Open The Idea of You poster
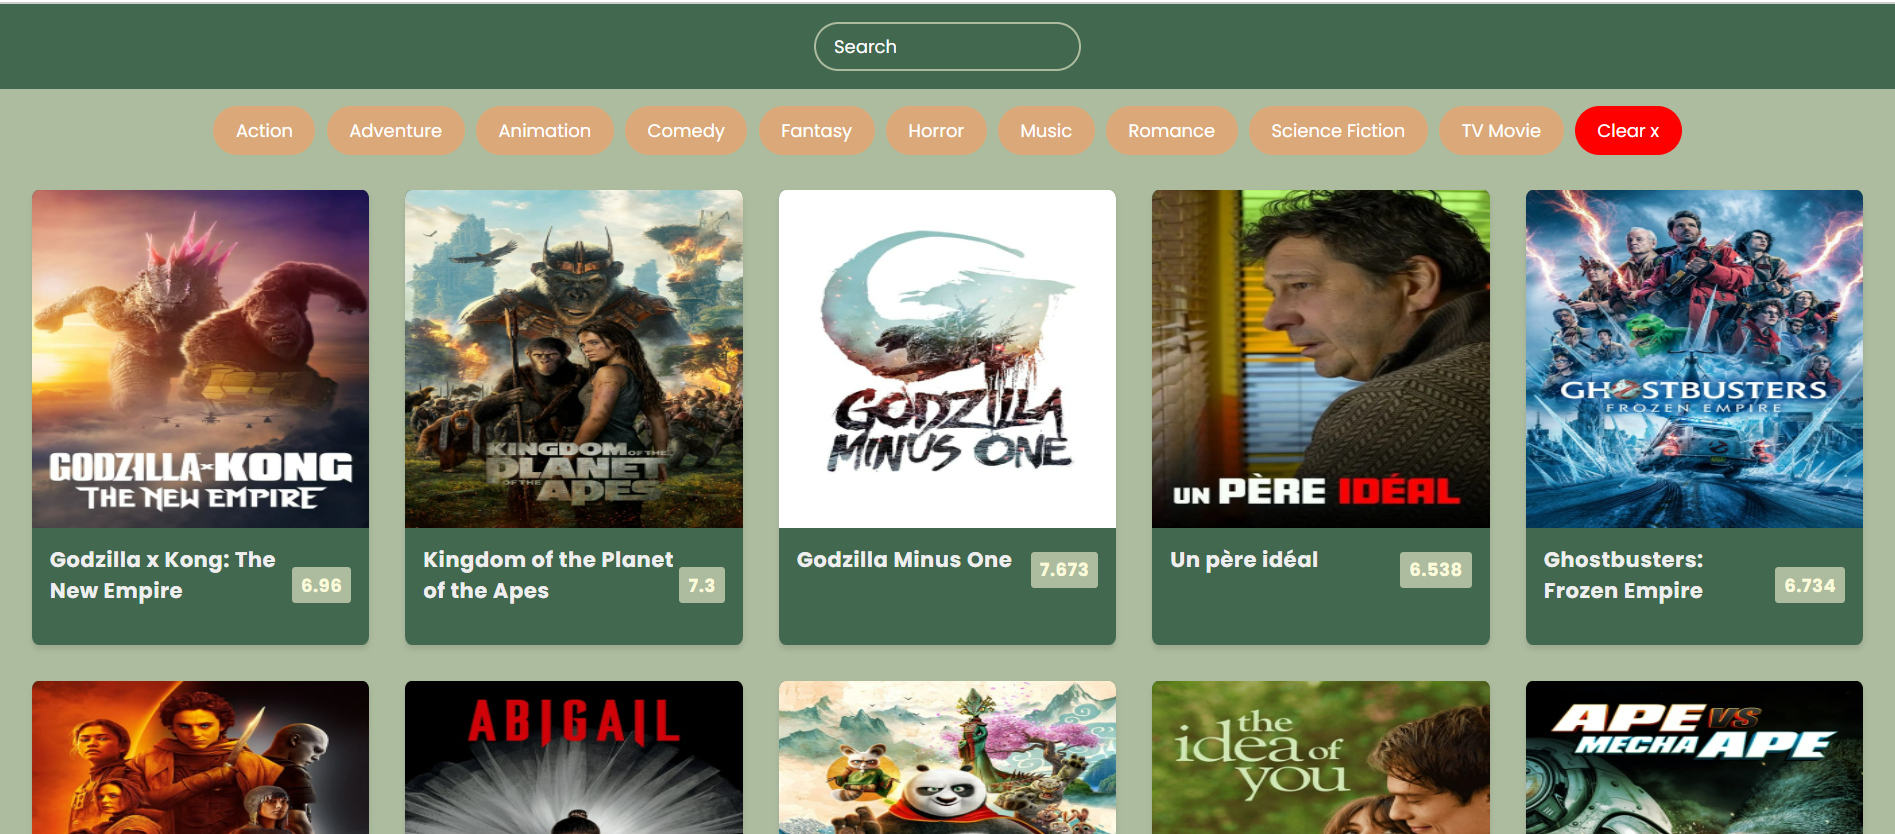Viewport: 1895px width, 834px height. (x=1321, y=758)
